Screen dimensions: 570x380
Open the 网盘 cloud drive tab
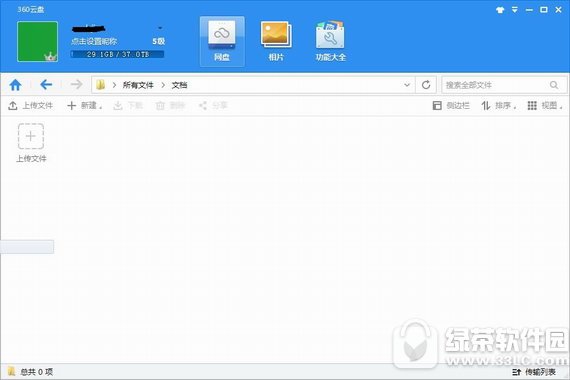(222, 41)
